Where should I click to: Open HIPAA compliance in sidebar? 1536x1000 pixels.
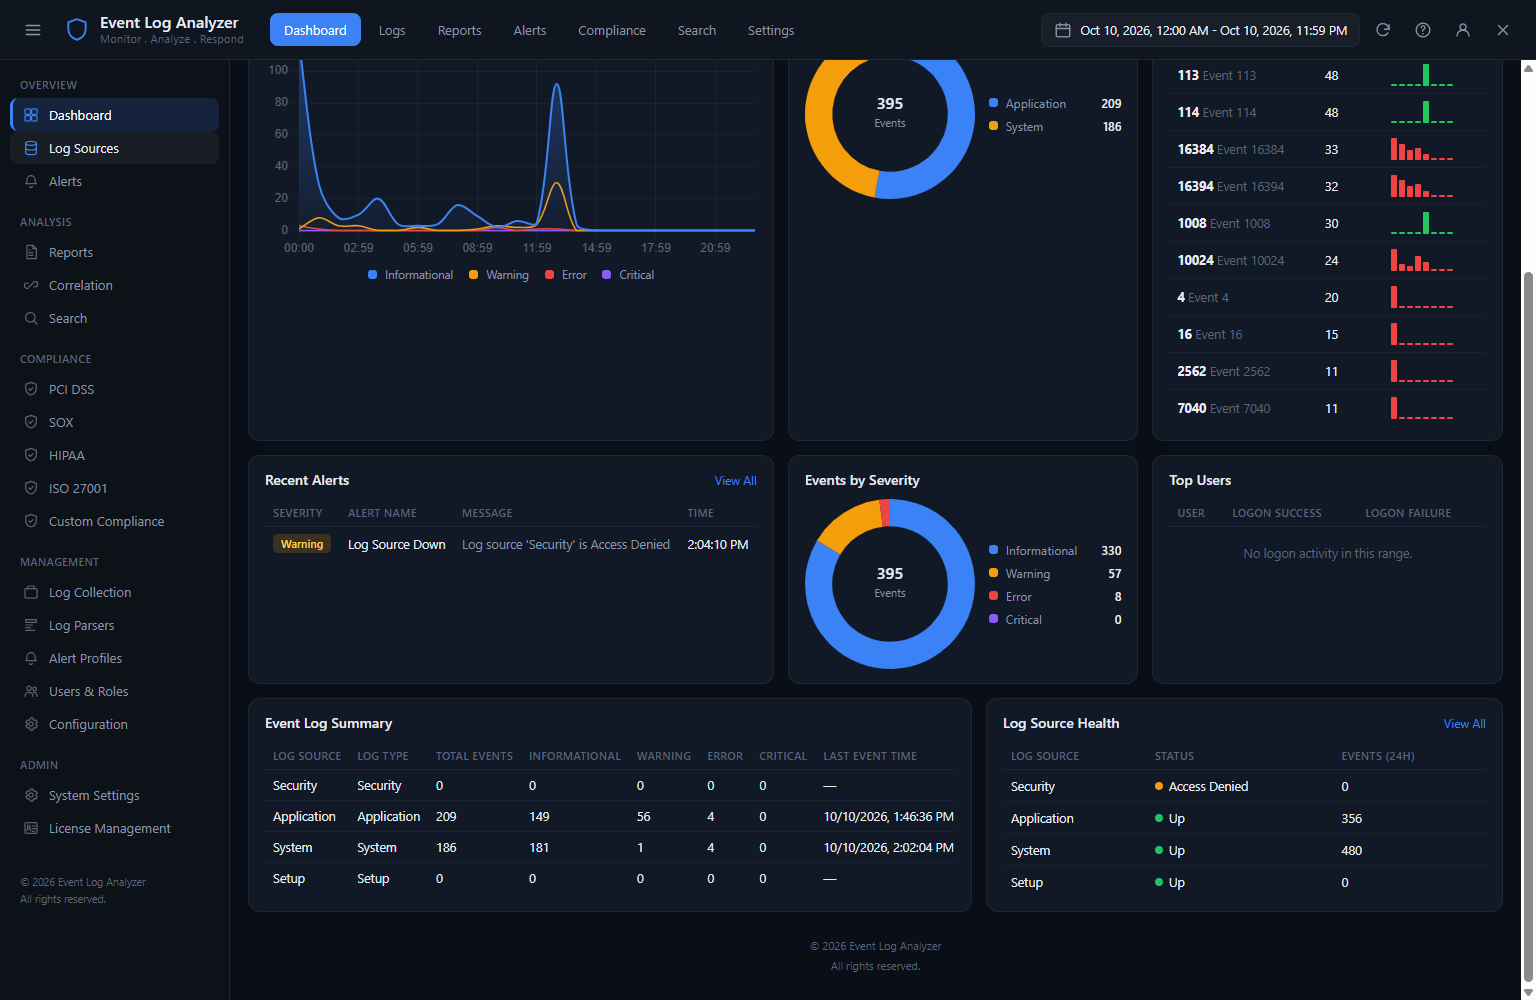pos(114,455)
